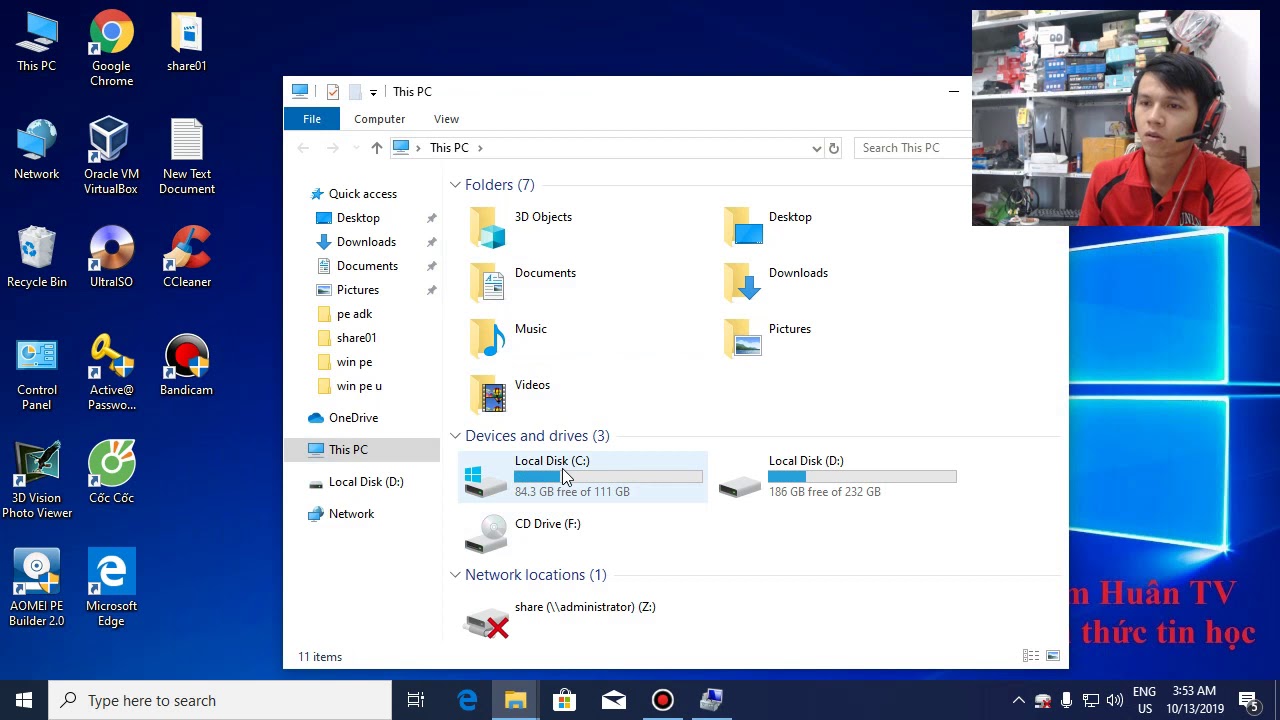Screen dimensions: 1280x720
Task: Select the share01 desktop folder
Action: point(187,43)
